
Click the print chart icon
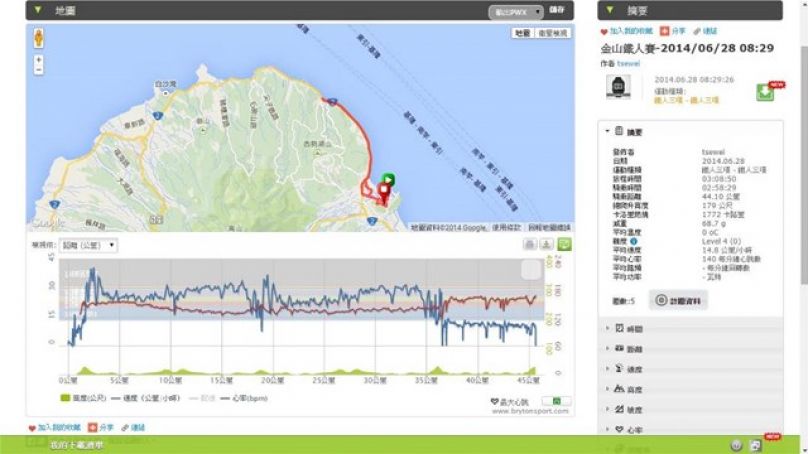(529, 244)
